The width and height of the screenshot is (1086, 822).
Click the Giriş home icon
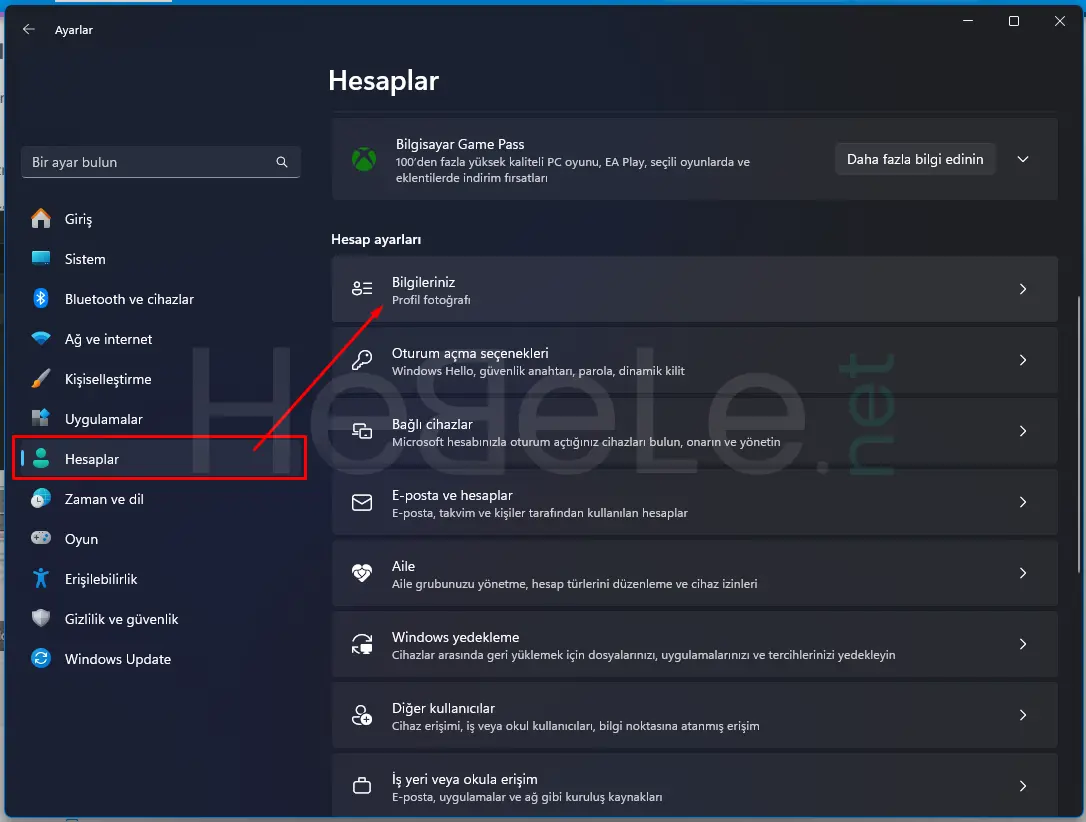point(41,219)
